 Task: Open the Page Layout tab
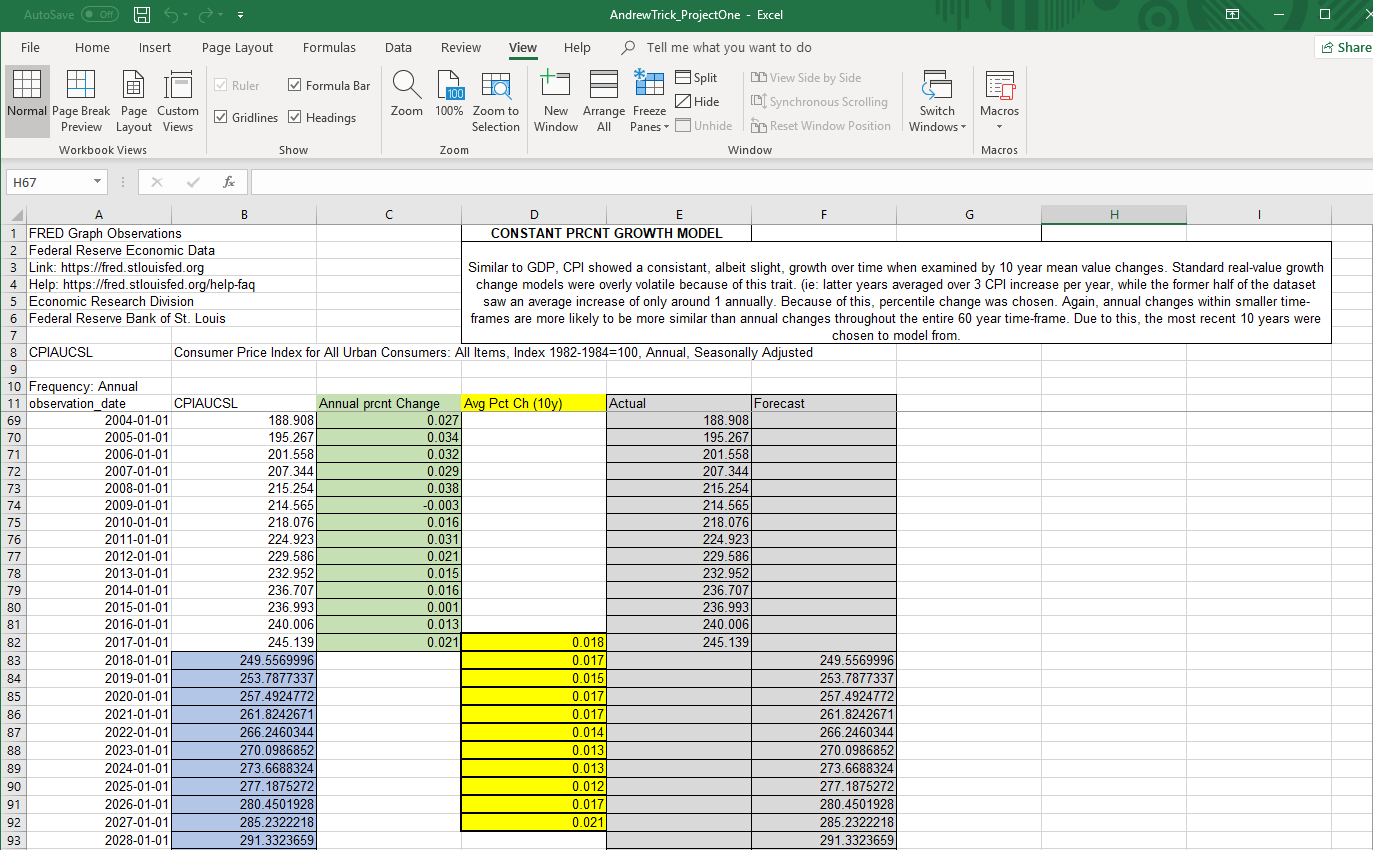[237, 47]
